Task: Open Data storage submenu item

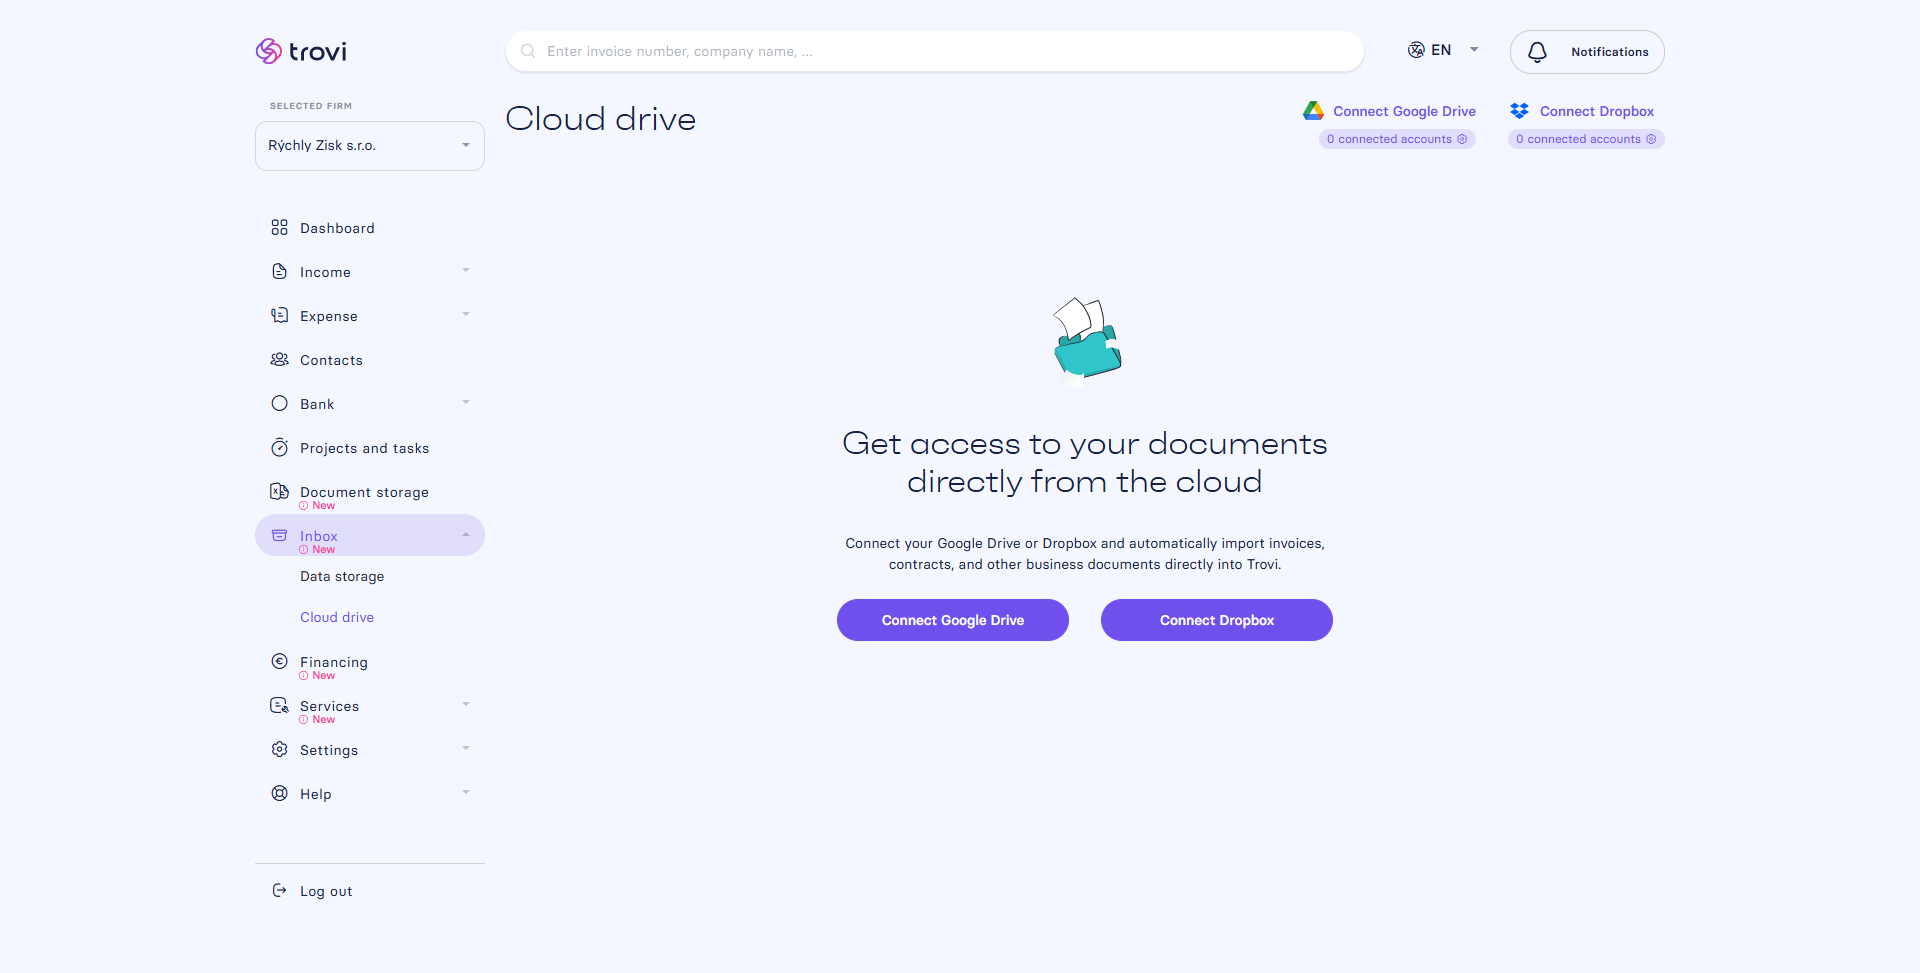Action: (342, 576)
